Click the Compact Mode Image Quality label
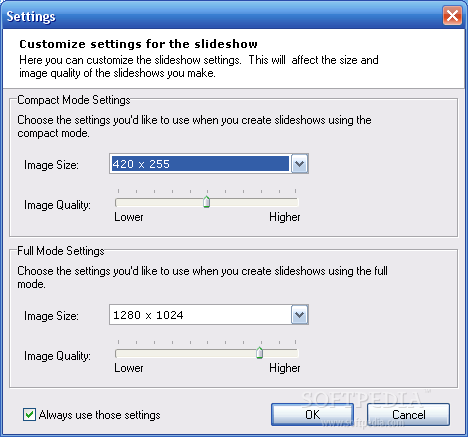The width and height of the screenshot is (468, 437). pyautogui.click(x=57, y=205)
